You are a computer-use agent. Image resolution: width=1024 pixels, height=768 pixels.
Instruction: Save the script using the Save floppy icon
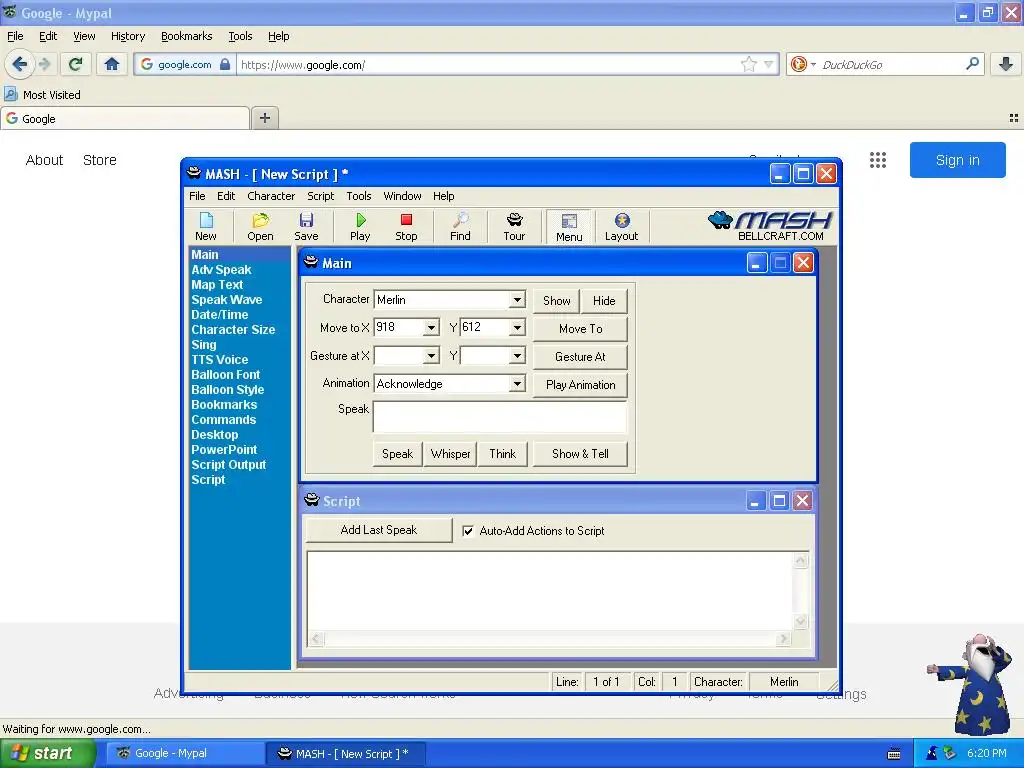click(x=306, y=227)
